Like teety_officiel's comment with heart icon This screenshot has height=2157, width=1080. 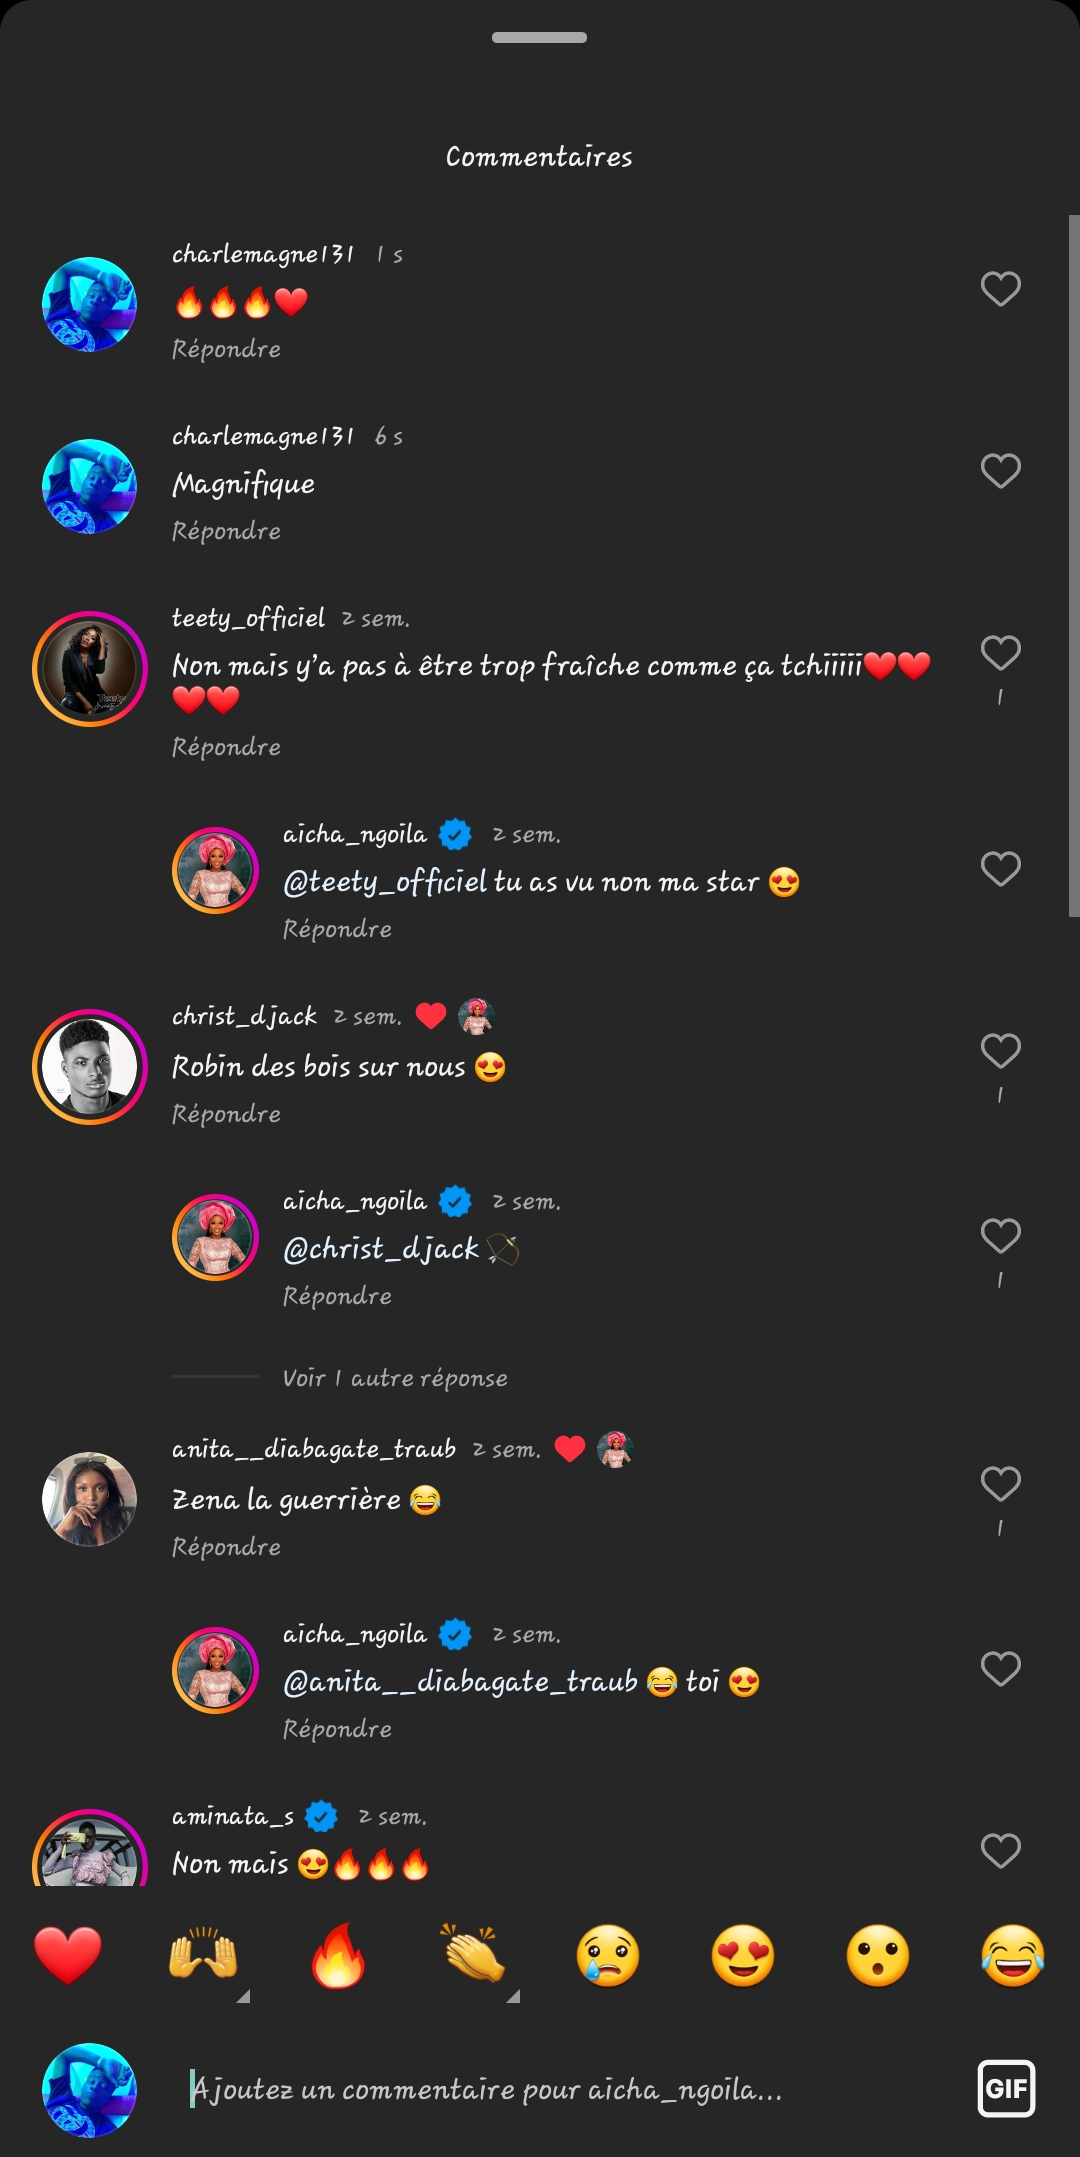coord(1000,653)
